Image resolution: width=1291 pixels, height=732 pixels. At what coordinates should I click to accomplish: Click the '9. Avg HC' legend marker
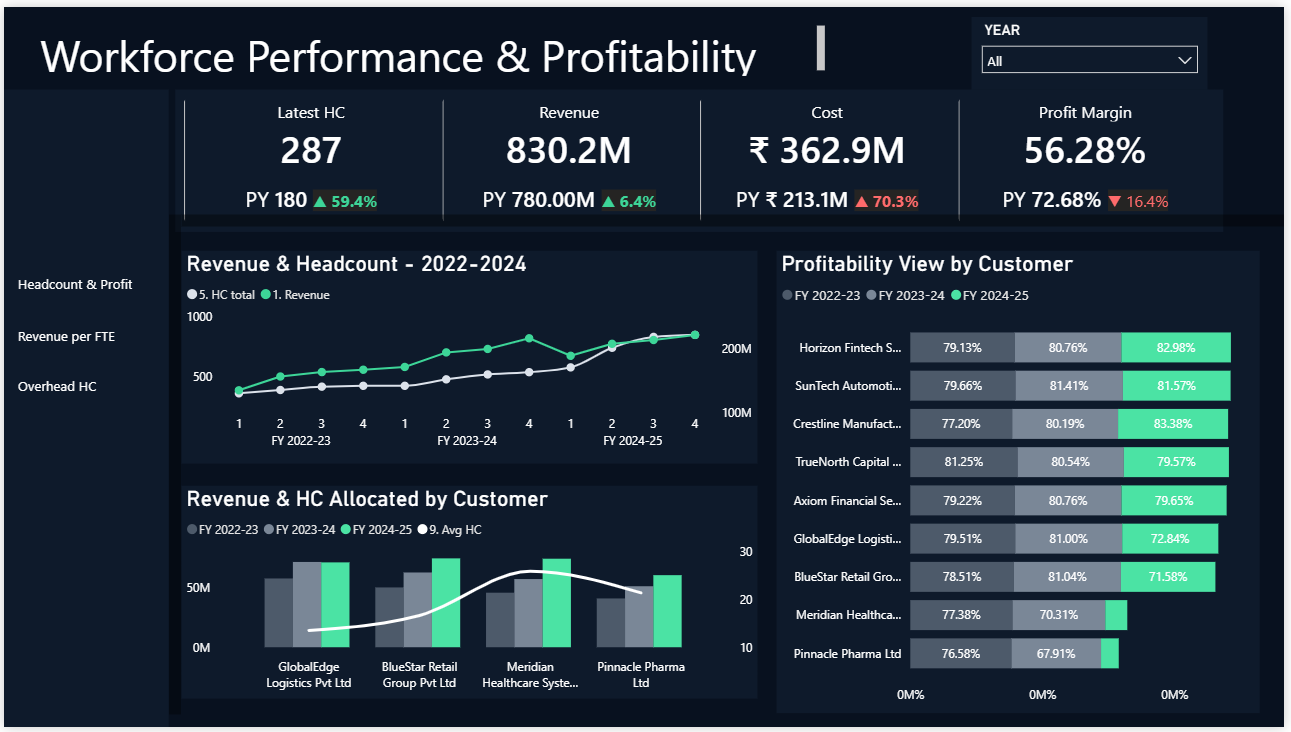point(423,530)
